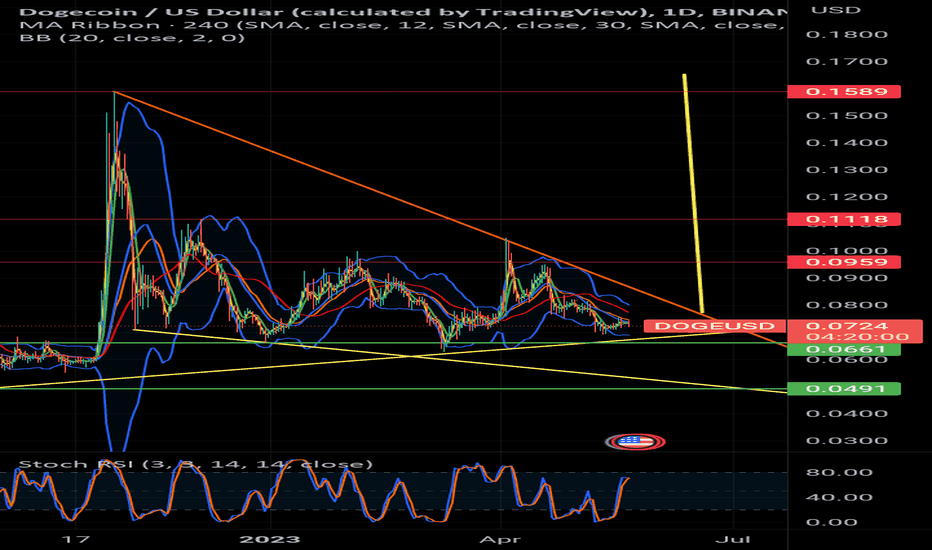Click the 0.1589 red price label
This screenshot has height=550, width=932.
click(x=843, y=92)
